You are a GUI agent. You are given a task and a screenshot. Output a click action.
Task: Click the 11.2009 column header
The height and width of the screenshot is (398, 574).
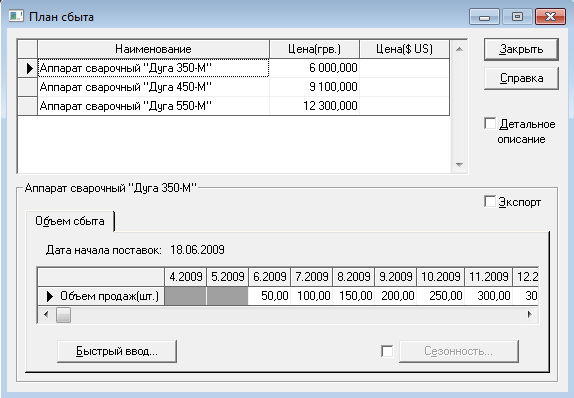[x=489, y=276]
